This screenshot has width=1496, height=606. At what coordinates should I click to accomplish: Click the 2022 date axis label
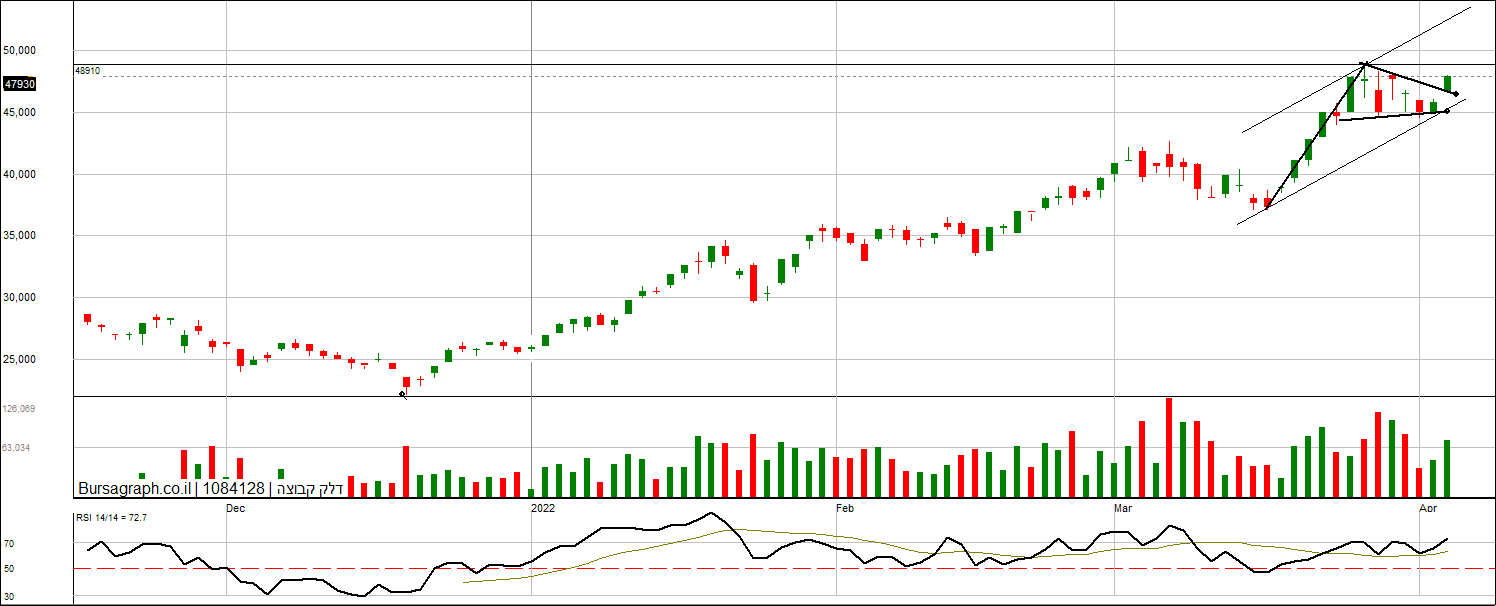543,509
